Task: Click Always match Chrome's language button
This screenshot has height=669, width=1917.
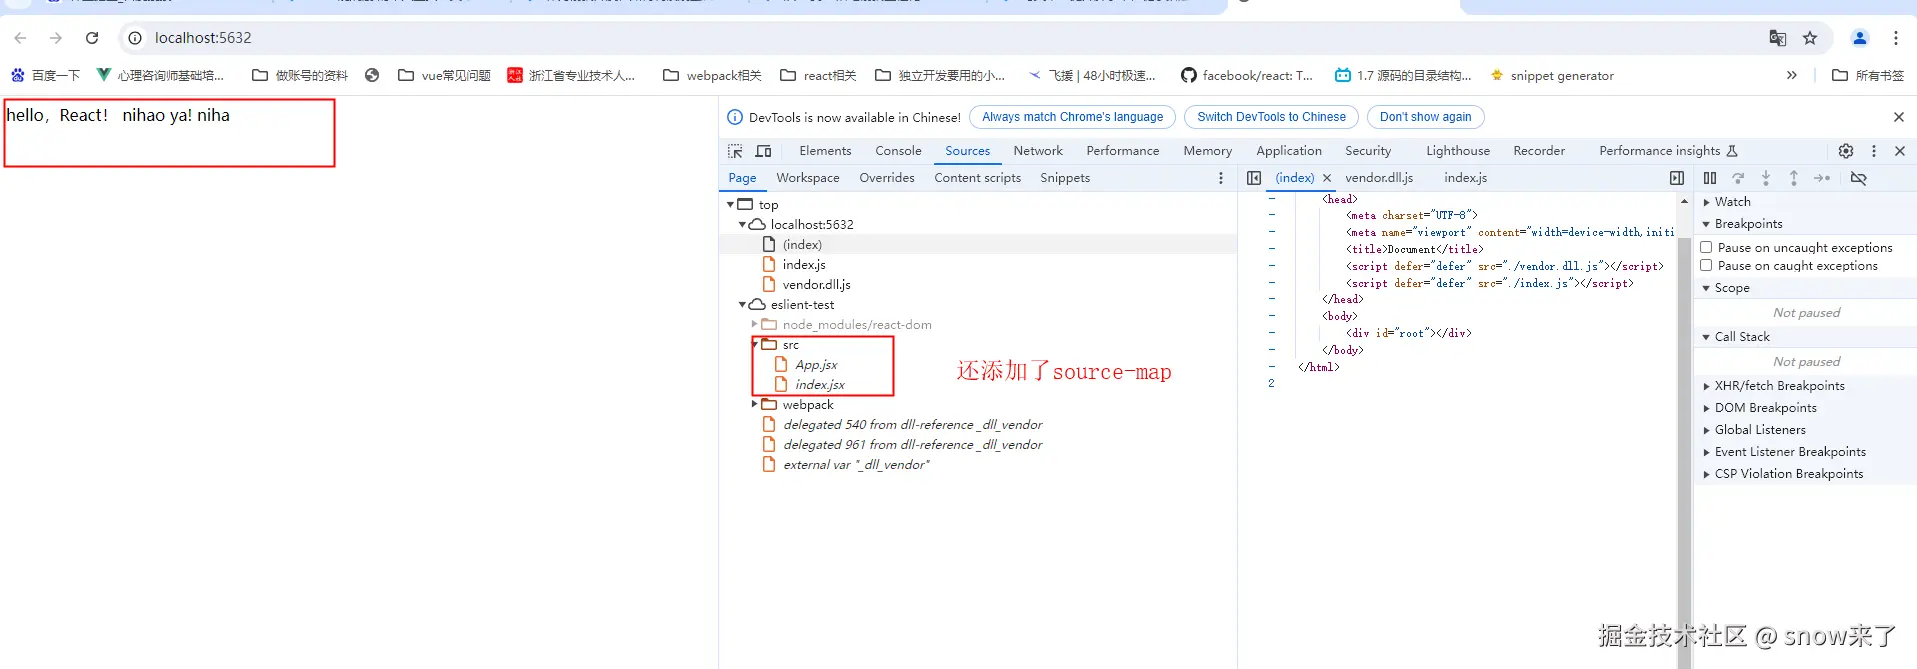Action: click(x=1073, y=117)
